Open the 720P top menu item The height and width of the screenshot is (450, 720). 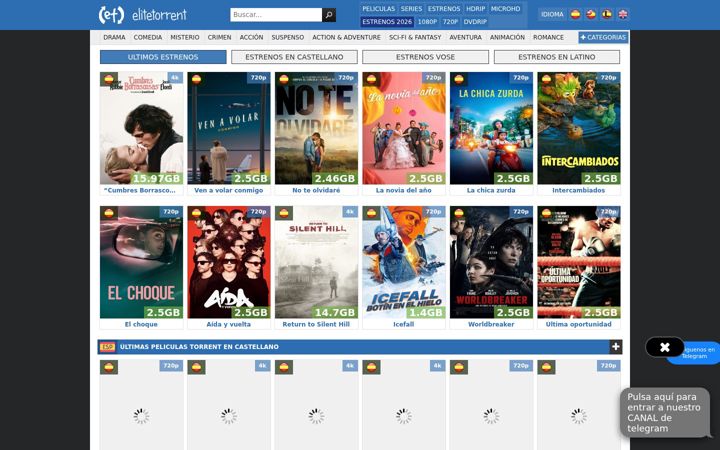[x=450, y=22]
